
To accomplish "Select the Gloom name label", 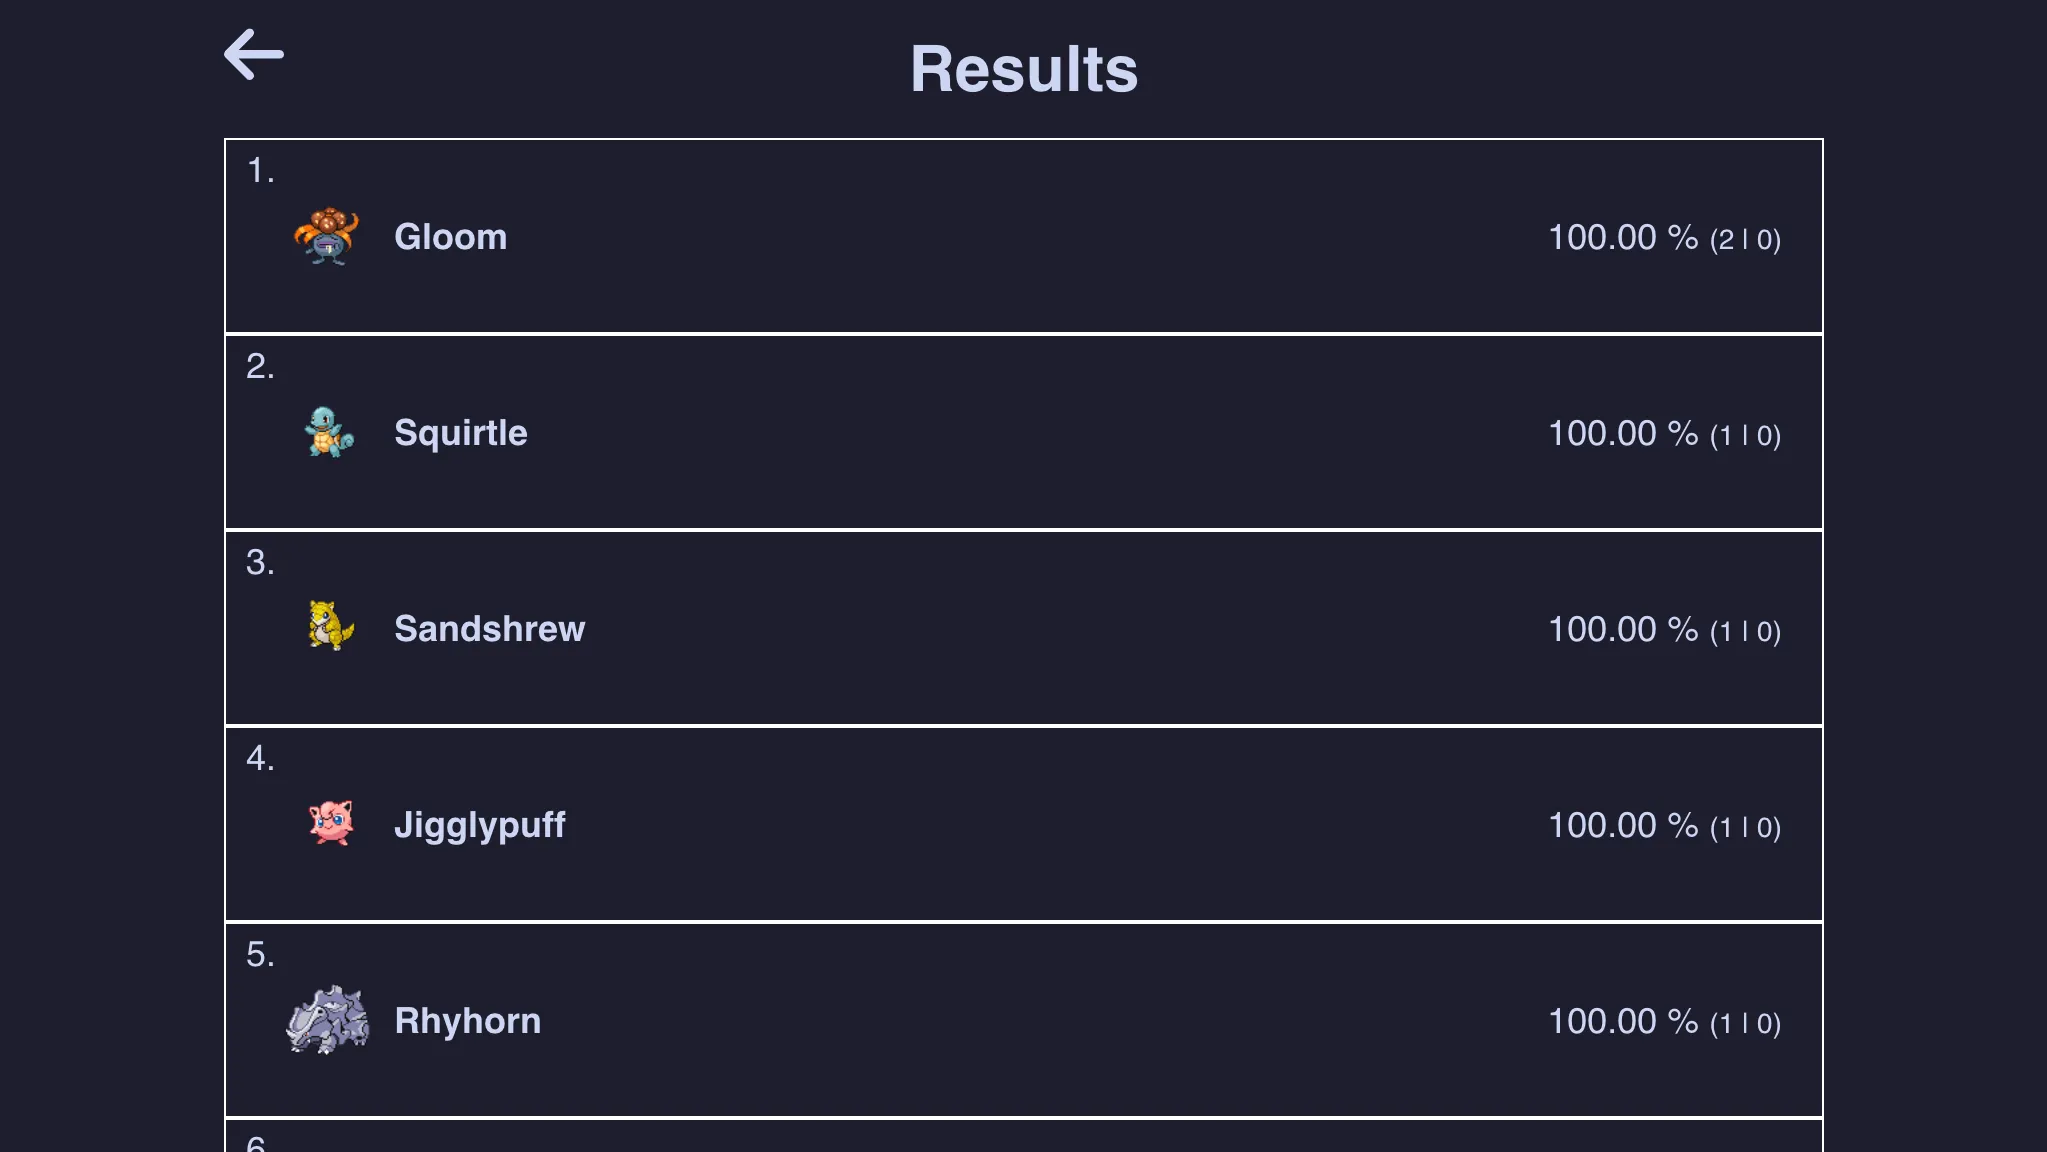I will click(x=450, y=237).
